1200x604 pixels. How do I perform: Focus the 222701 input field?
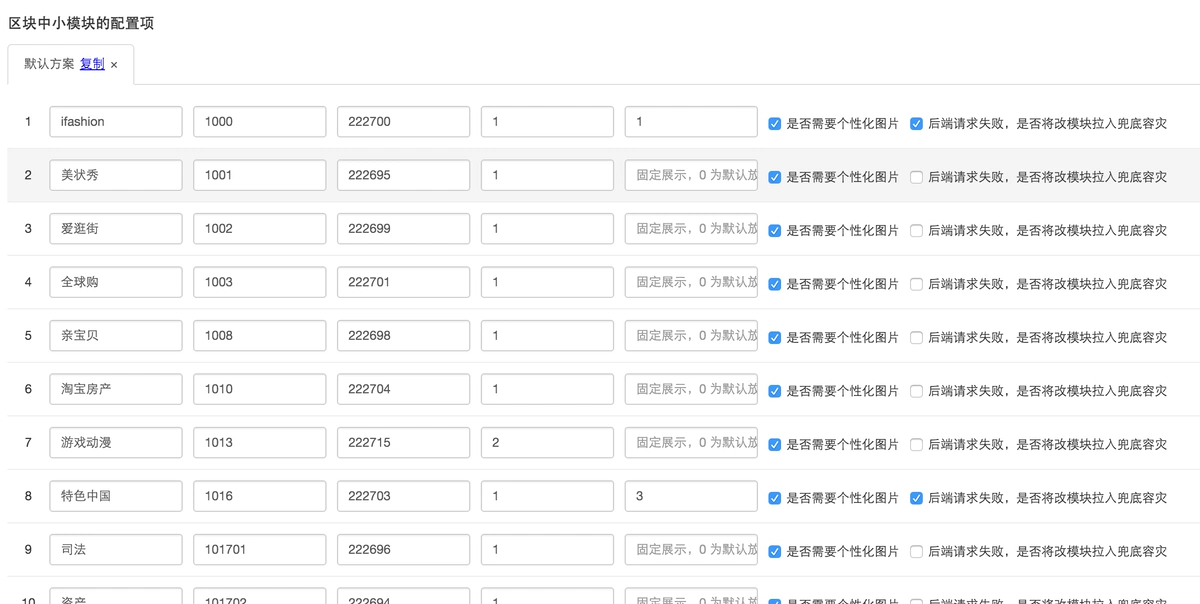pyautogui.click(x=404, y=282)
